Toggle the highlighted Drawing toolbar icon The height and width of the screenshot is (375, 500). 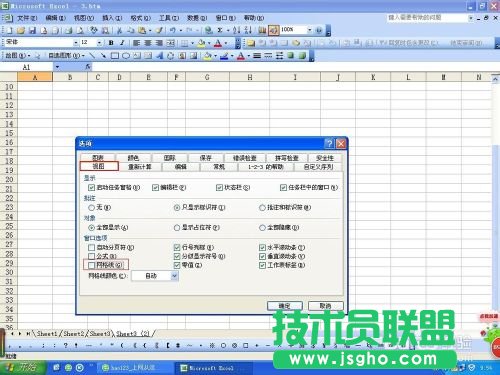(x=274, y=30)
